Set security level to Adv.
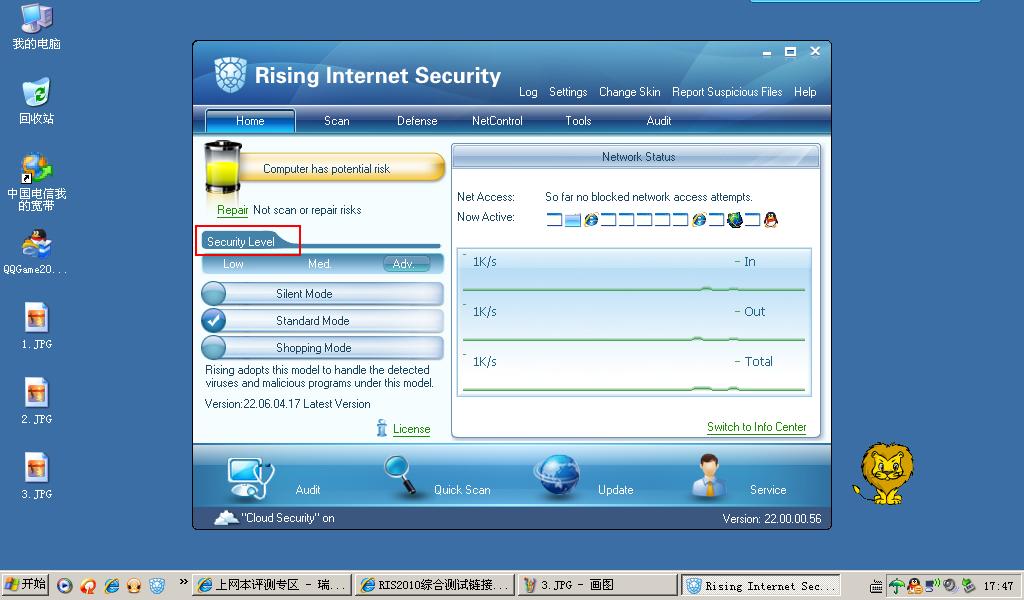1024x600 pixels. [x=406, y=264]
